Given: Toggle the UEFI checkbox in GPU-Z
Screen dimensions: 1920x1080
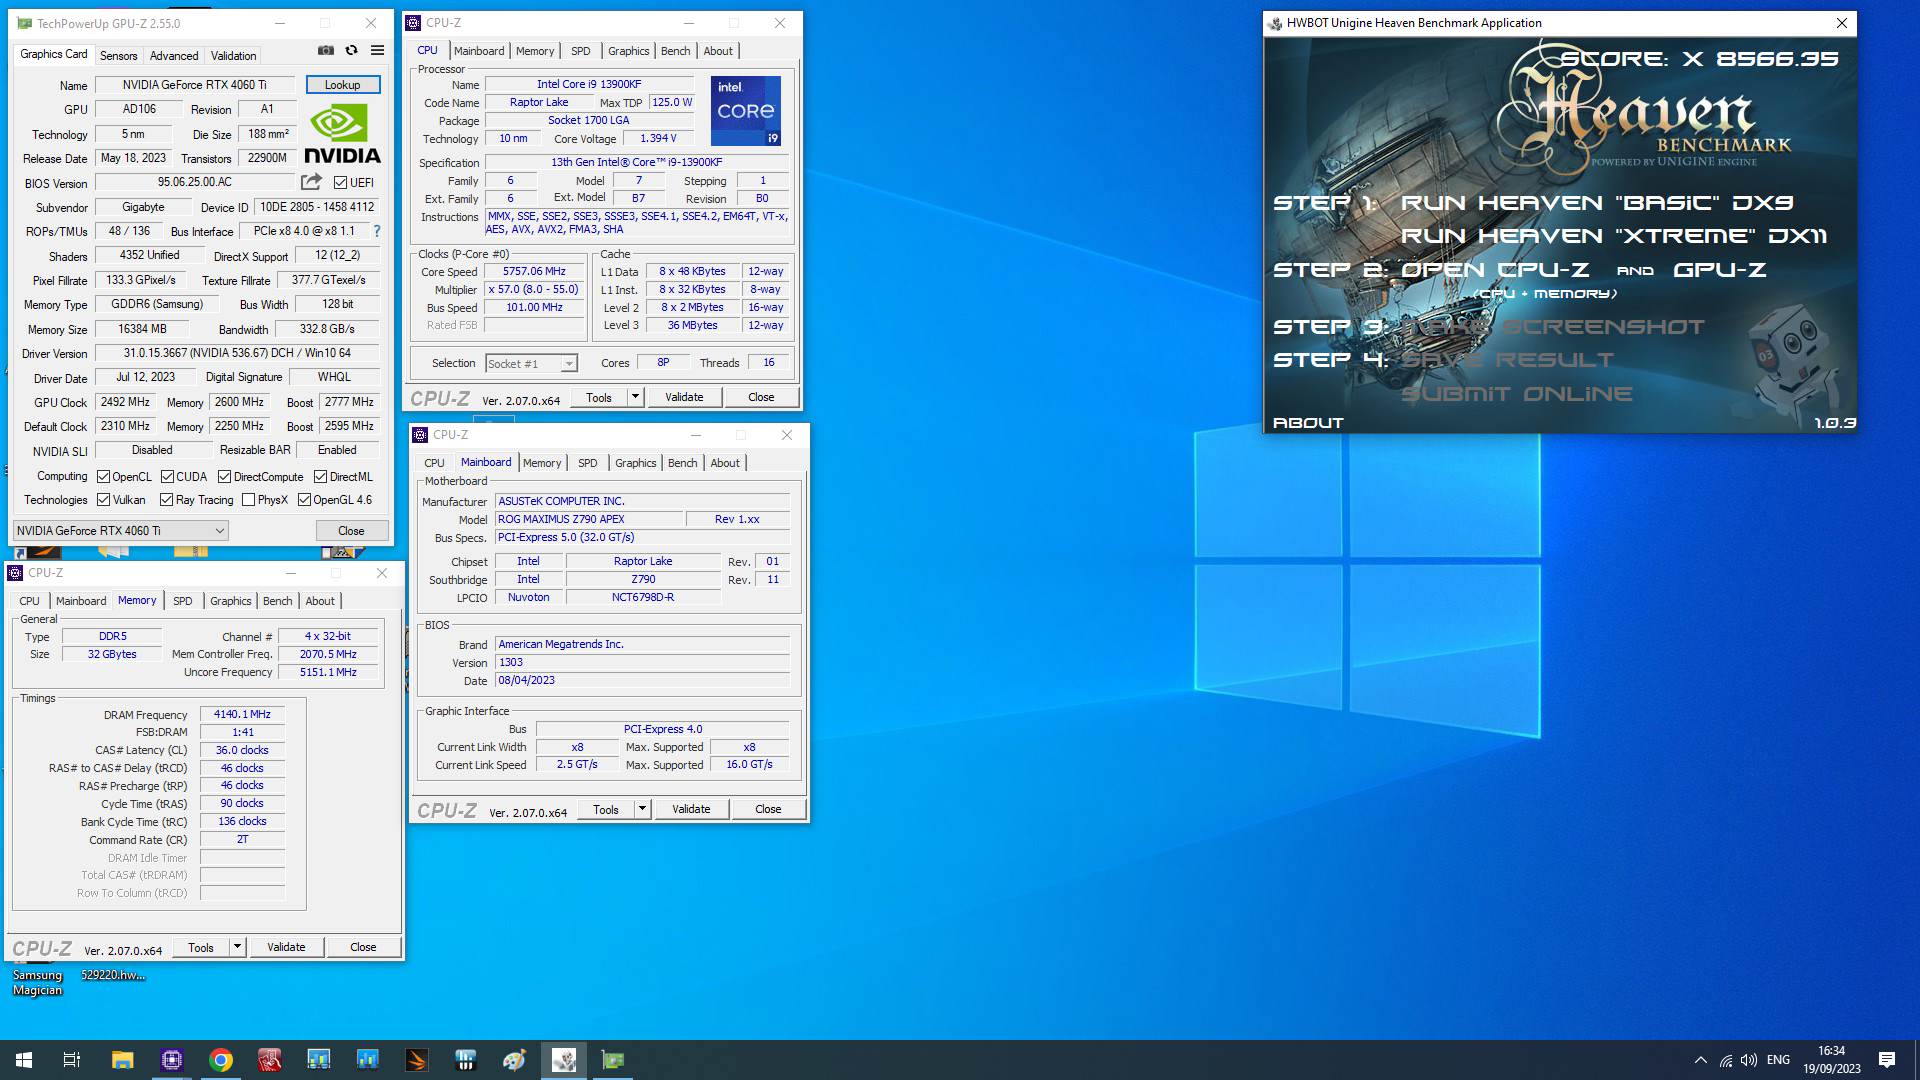Looking at the screenshot, I should pyautogui.click(x=341, y=183).
